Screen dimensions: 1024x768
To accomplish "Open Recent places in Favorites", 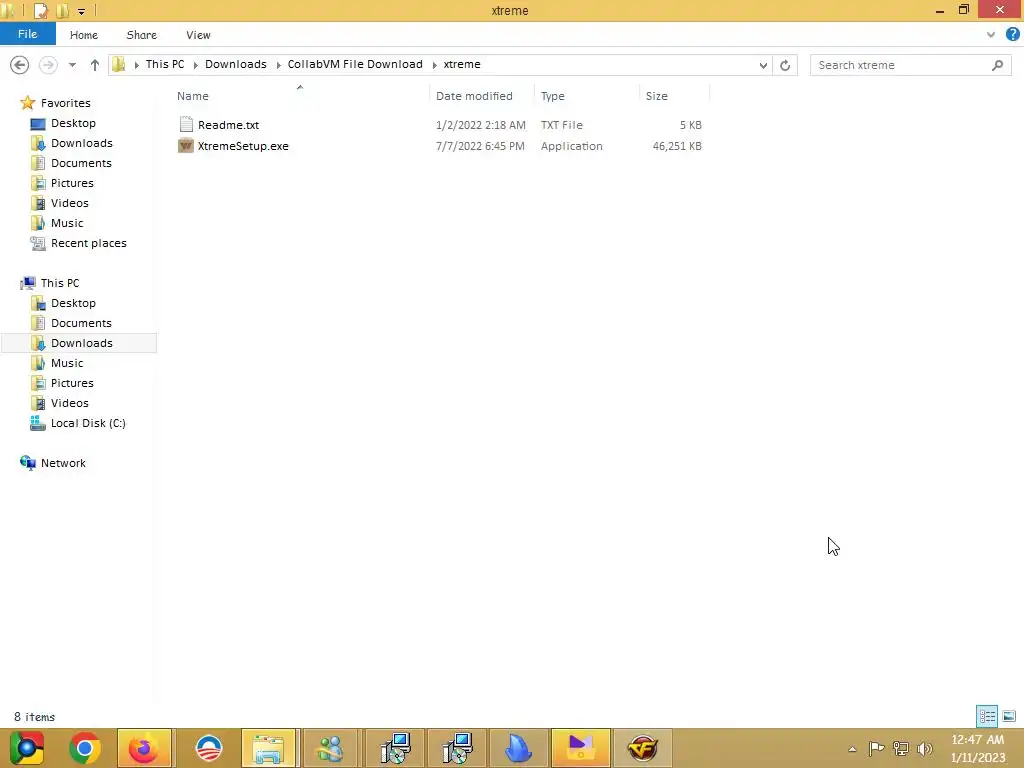I will tap(88, 243).
